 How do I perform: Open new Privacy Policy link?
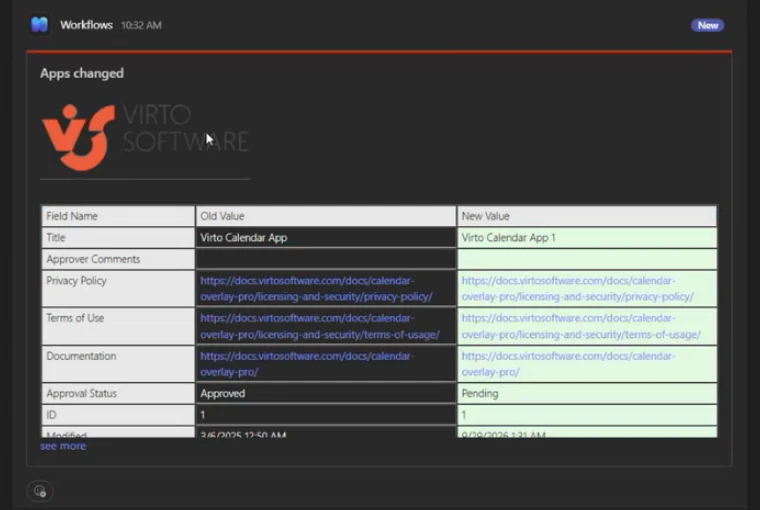[x=577, y=288]
